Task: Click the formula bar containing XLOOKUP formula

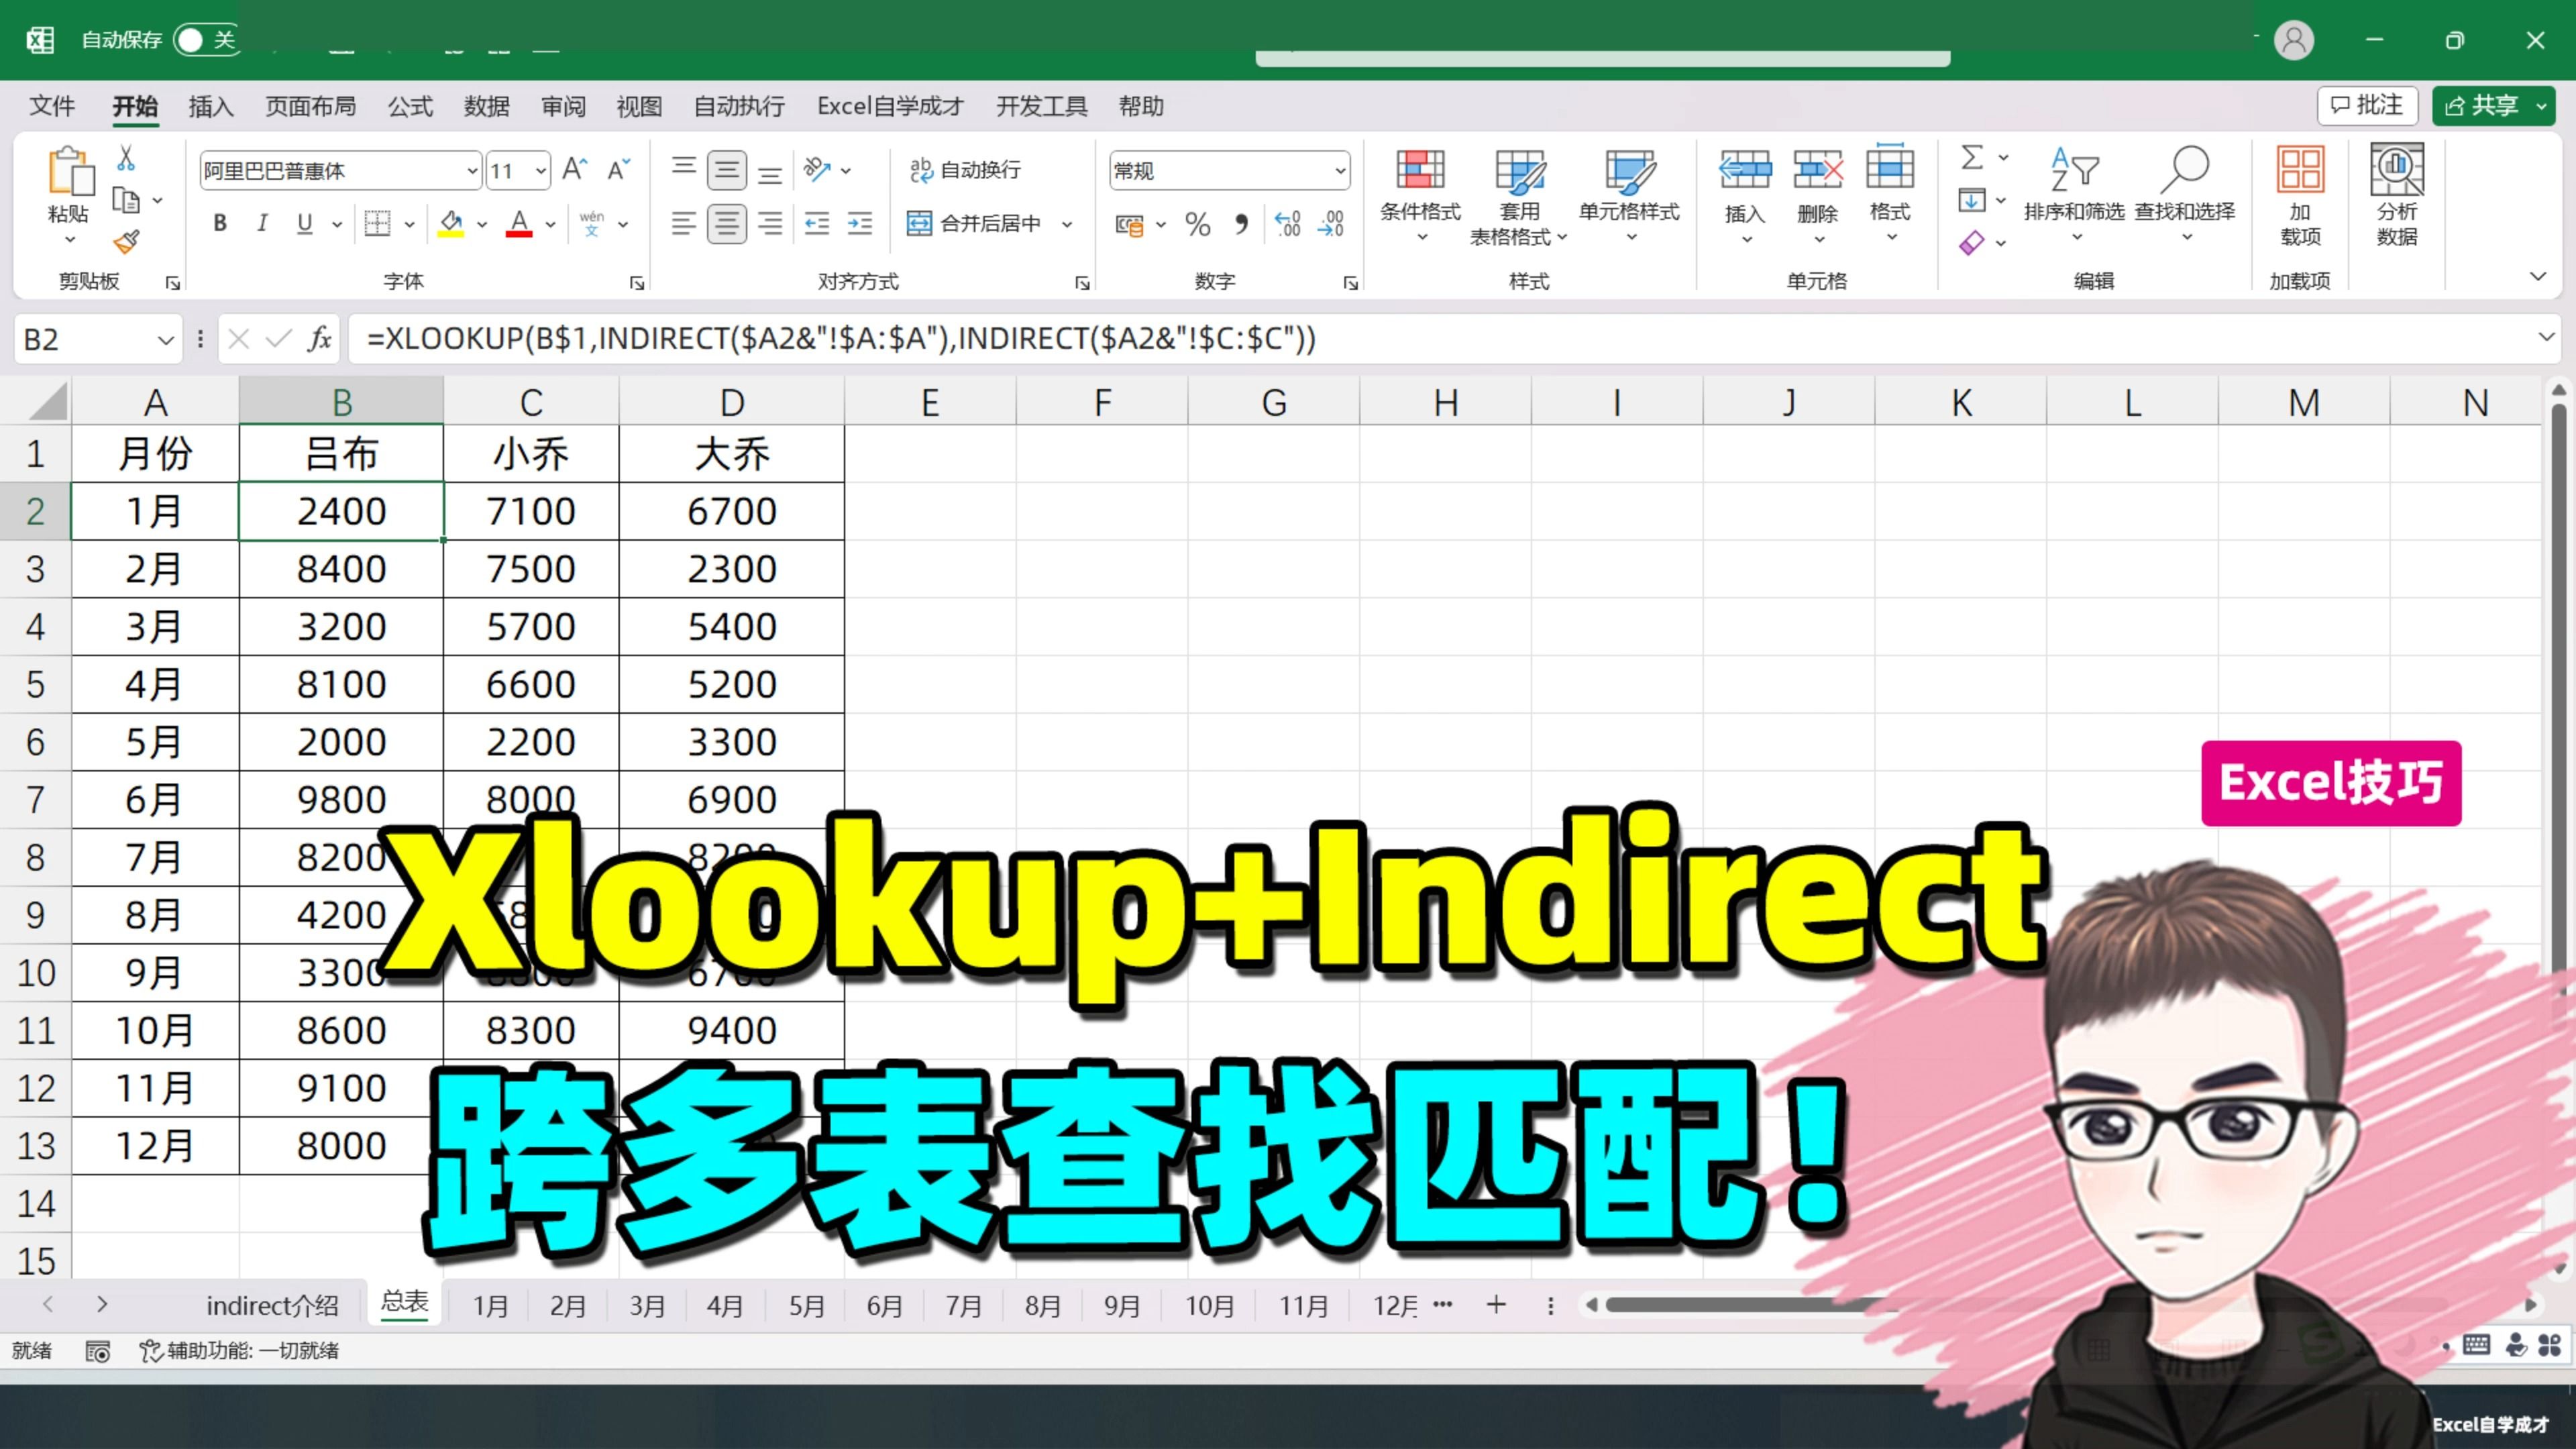Action: [900, 339]
